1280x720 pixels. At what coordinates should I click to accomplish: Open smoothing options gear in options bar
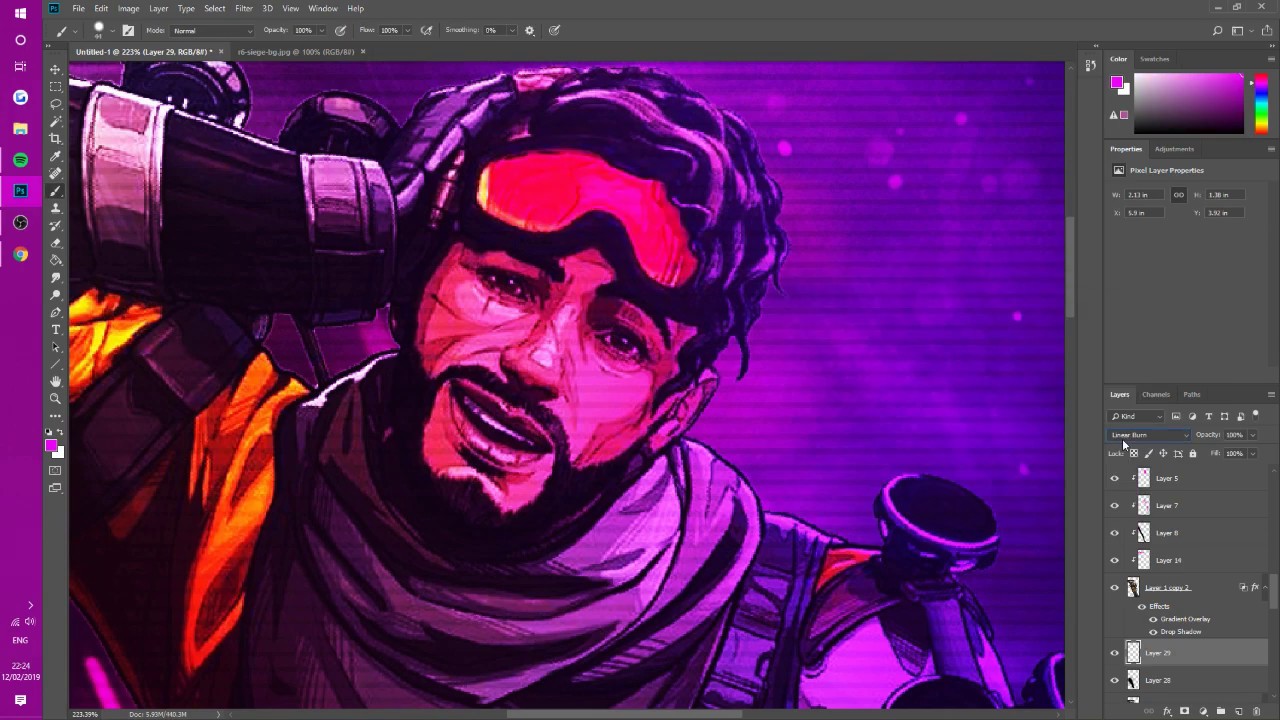530,30
